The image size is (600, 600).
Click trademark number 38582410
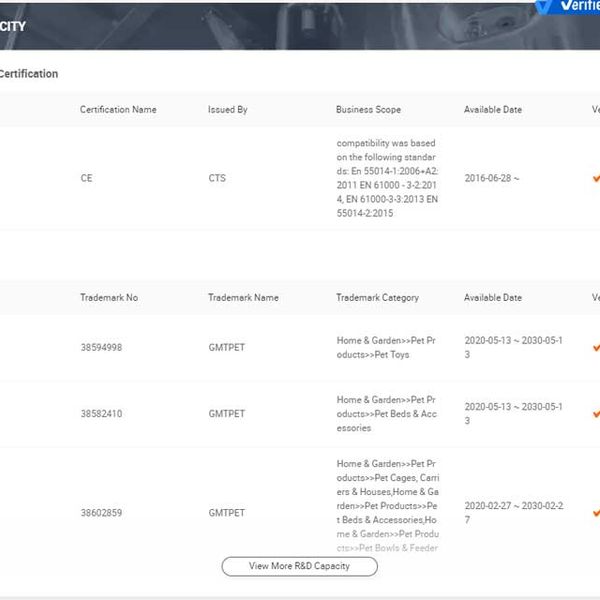click(x=101, y=414)
